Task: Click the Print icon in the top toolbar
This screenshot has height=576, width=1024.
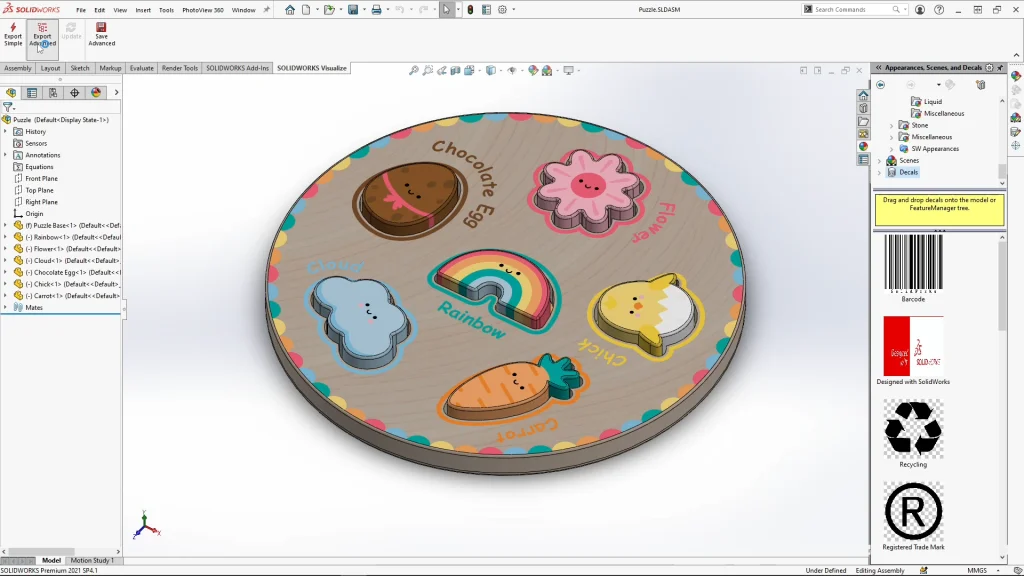Action: (376, 10)
